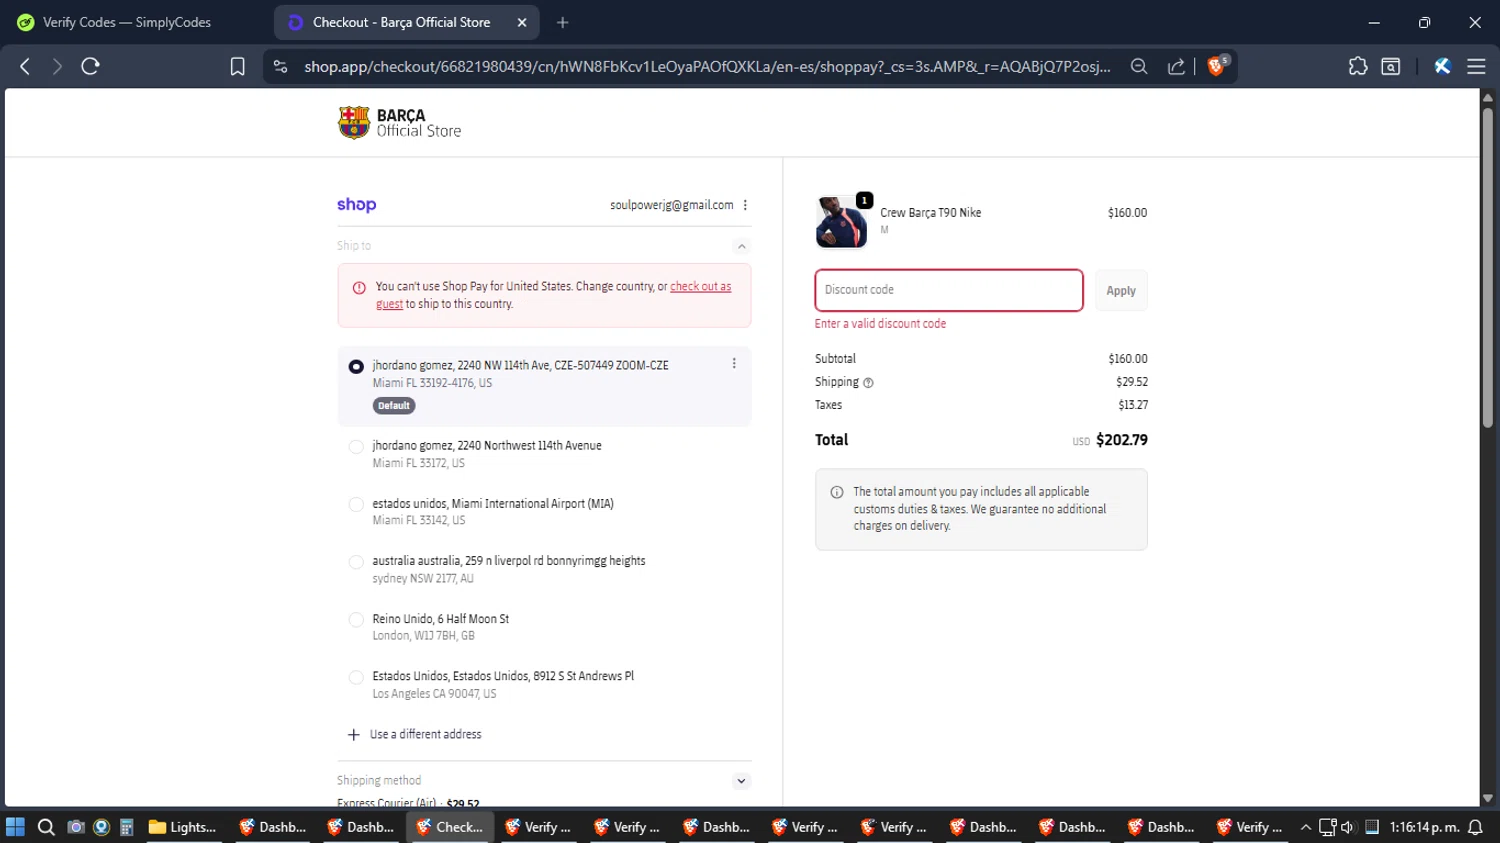
Task: Open Windows taskbar search
Action: pyautogui.click(x=46, y=827)
